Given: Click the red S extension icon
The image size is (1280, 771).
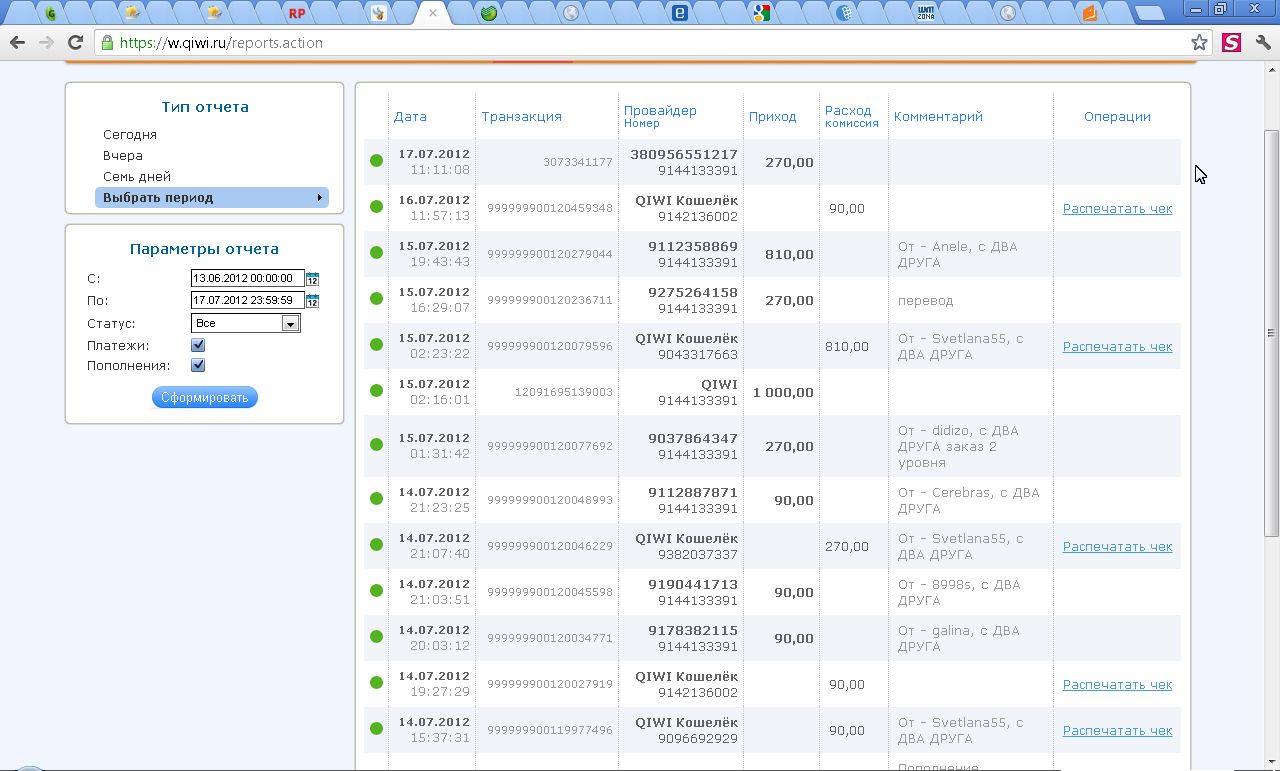Looking at the screenshot, I should point(1231,43).
